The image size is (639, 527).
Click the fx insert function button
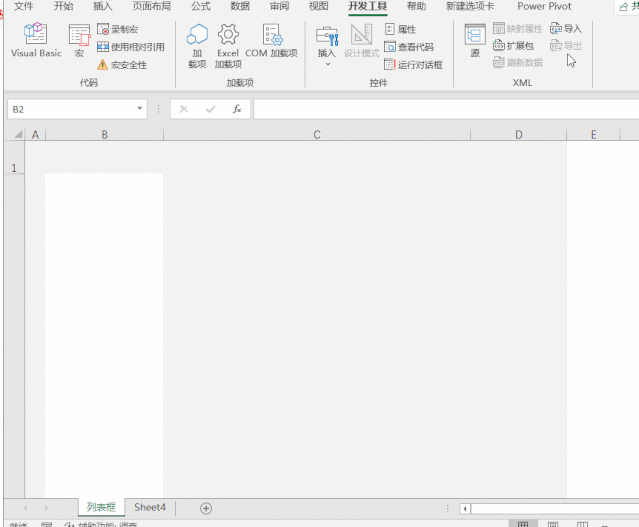pyautogui.click(x=237, y=109)
